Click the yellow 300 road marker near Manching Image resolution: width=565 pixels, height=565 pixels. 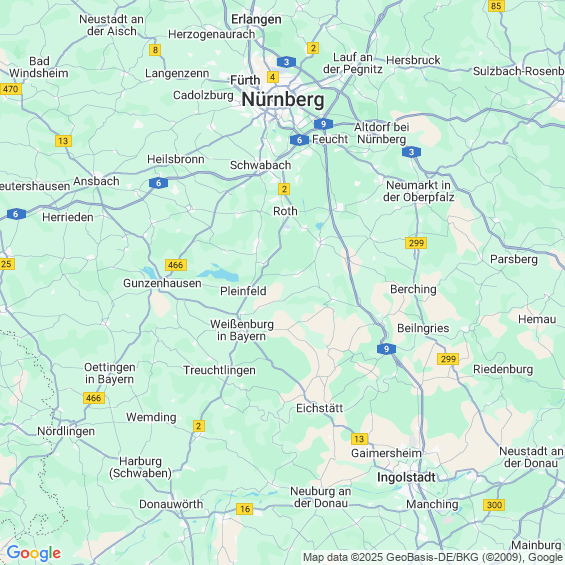click(494, 505)
